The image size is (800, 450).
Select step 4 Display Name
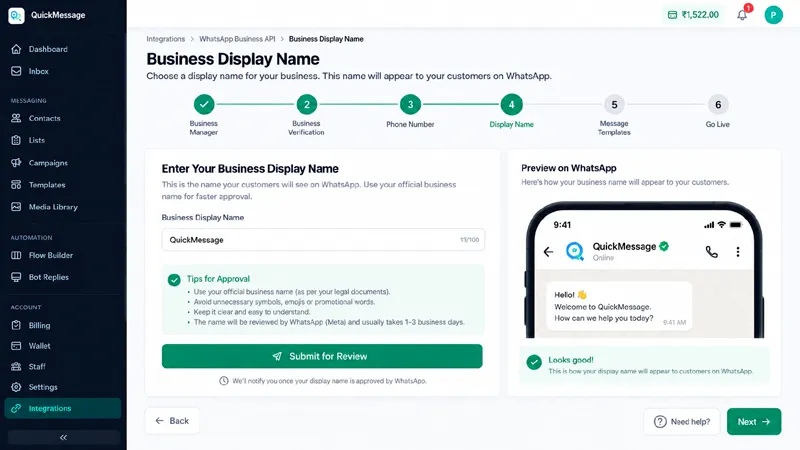(511, 105)
